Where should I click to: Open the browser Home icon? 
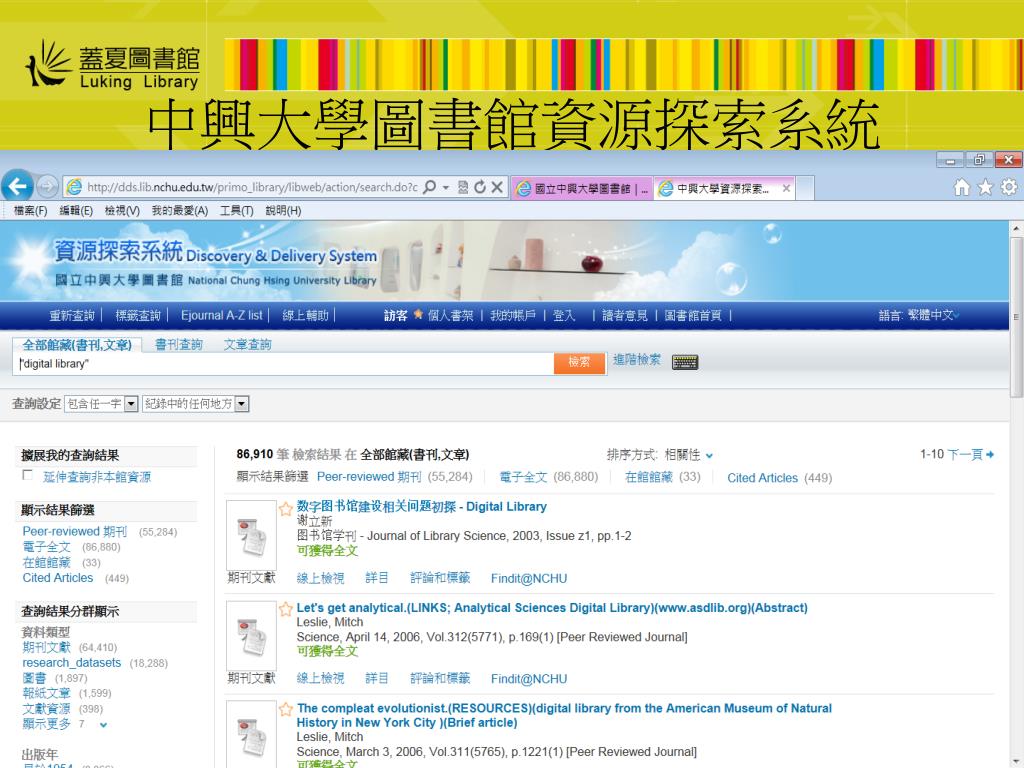(962, 187)
